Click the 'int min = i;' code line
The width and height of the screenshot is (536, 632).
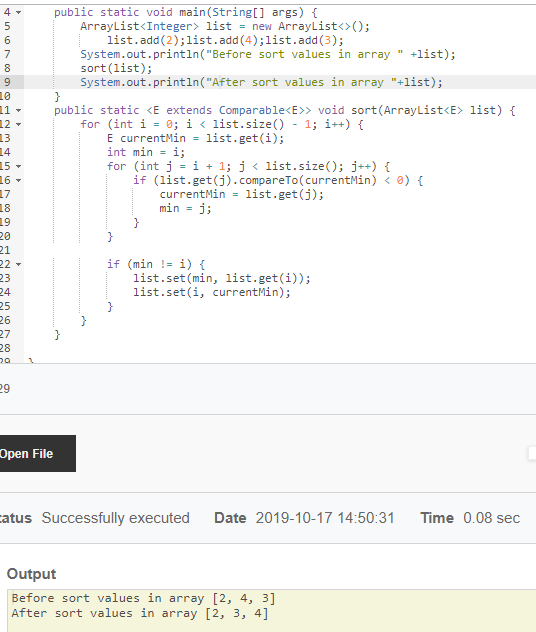(x=146, y=152)
